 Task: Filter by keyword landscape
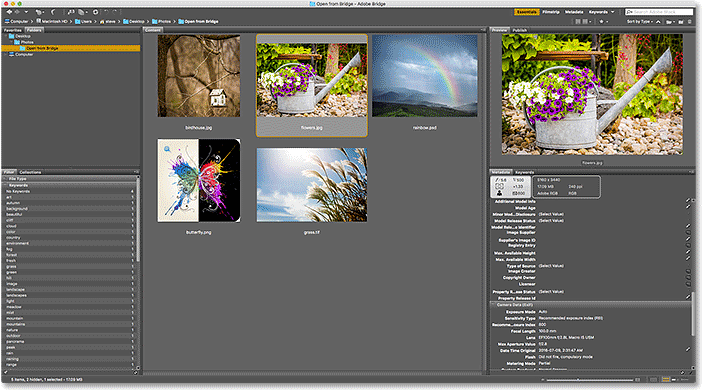[70, 290]
